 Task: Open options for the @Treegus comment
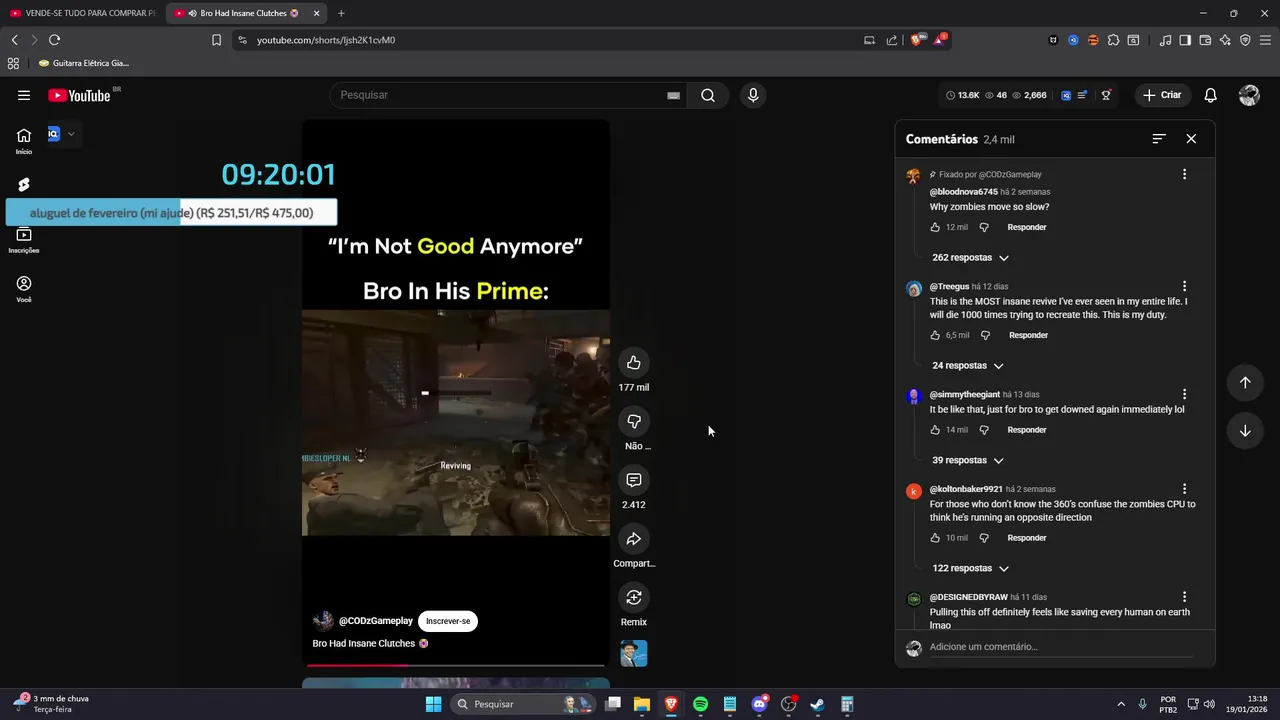[x=1185, y=286]
